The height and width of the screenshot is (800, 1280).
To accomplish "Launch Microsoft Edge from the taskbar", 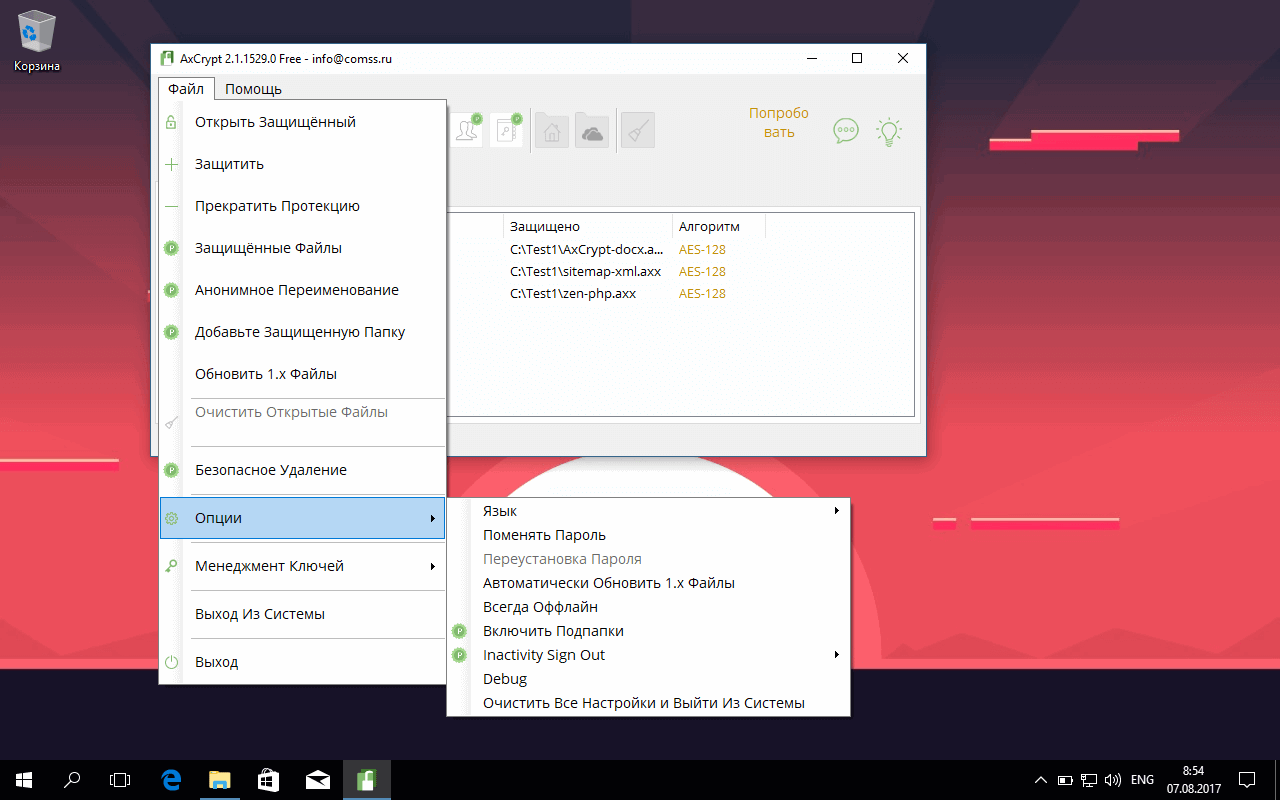I will pos(171,779).
